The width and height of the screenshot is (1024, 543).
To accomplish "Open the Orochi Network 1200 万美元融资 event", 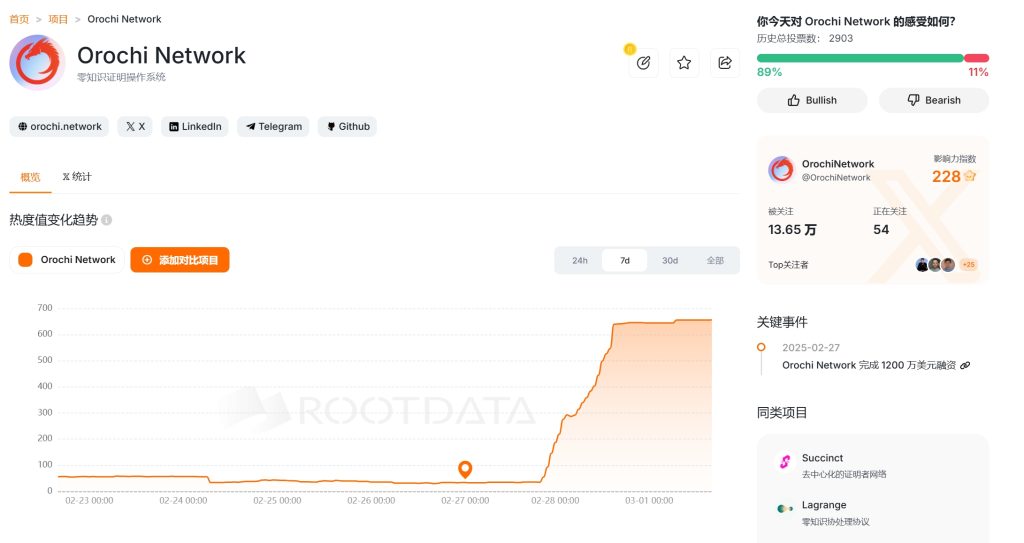I will (869, 365).
